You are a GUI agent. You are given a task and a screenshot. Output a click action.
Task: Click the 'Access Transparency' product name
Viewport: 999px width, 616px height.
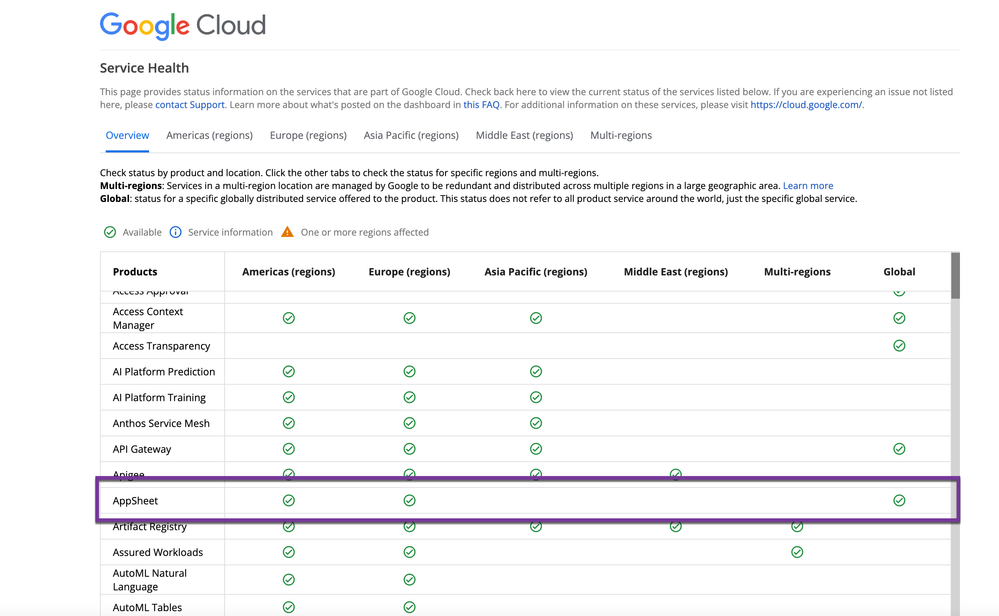click(161, 346)
